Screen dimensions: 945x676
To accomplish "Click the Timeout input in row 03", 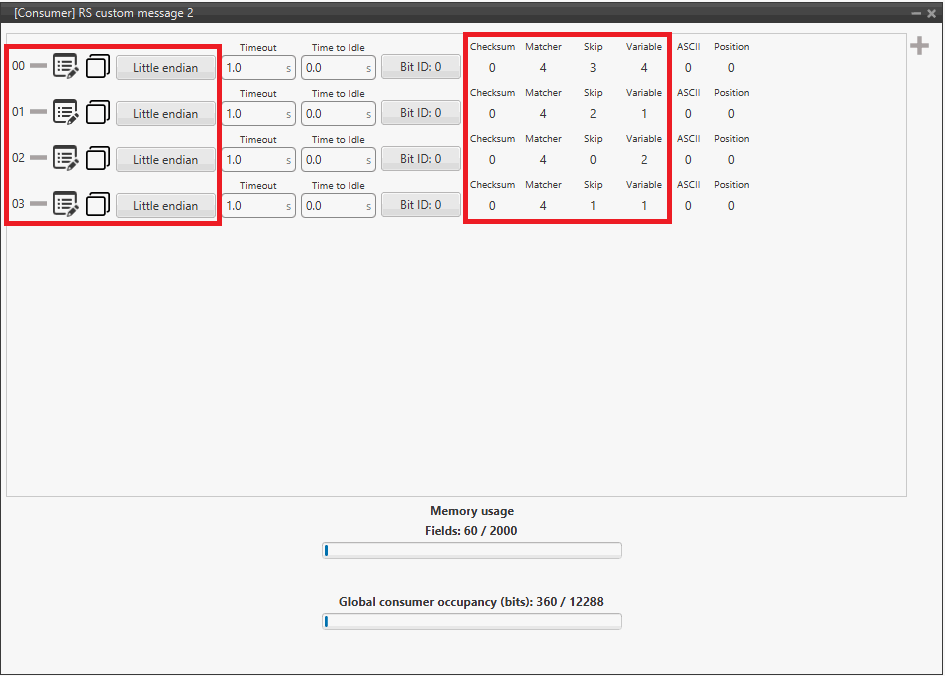I will (x=252, y=206).
